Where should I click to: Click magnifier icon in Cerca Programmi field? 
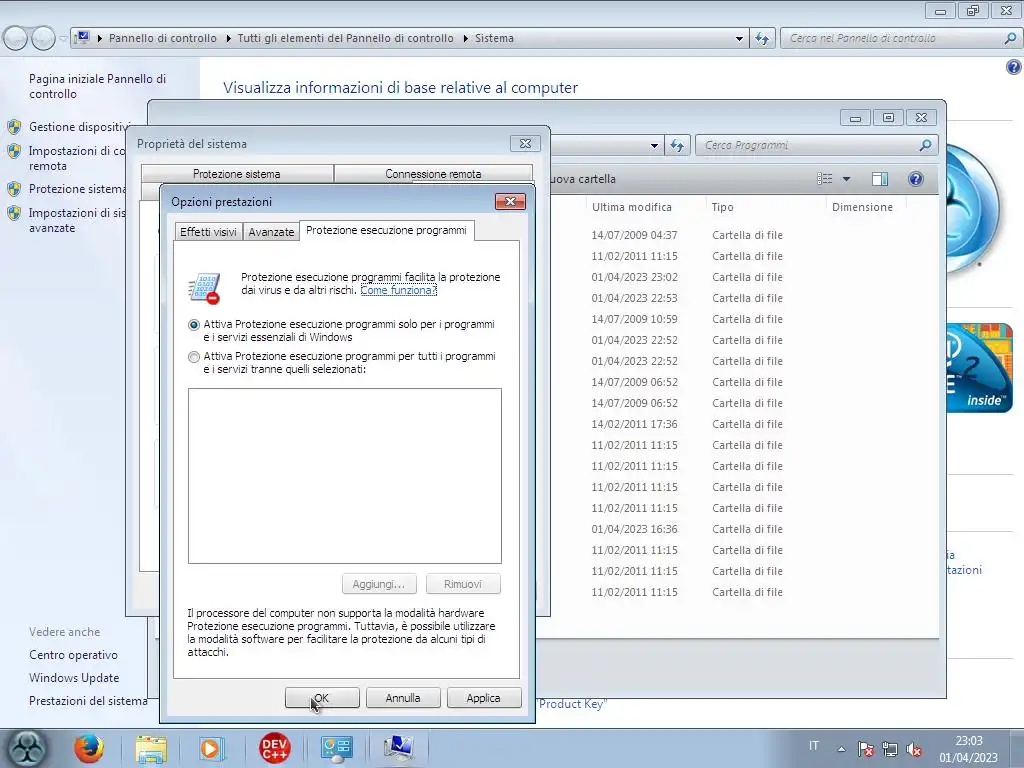(925, 145)
